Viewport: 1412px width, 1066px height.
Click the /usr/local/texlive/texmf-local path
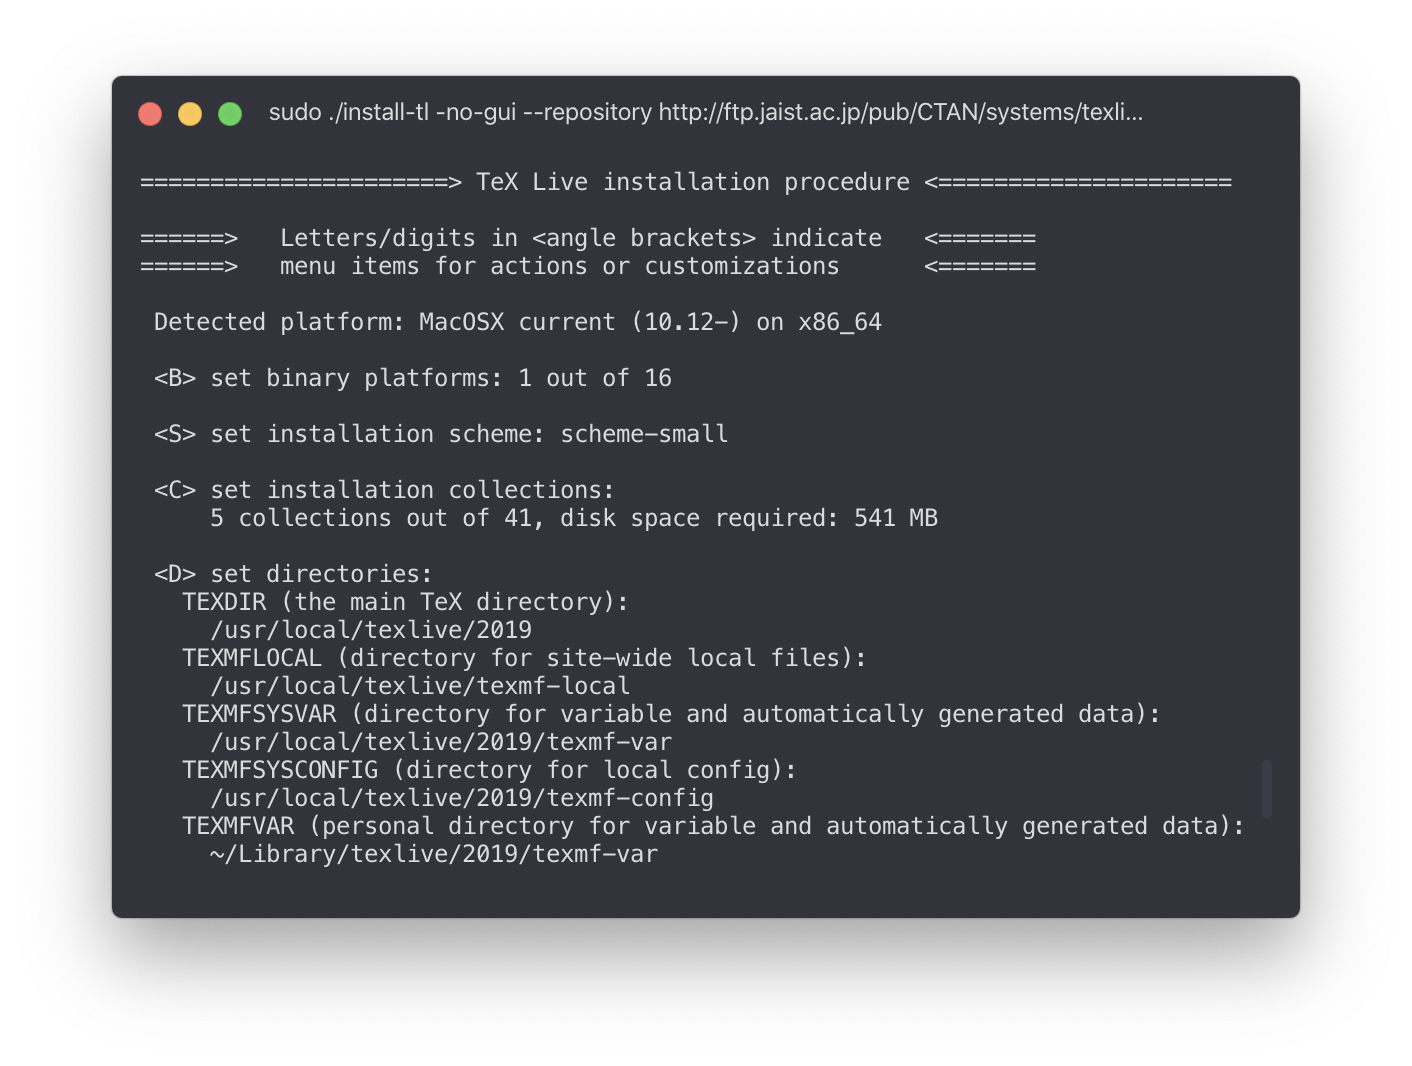tap(420, 686)
